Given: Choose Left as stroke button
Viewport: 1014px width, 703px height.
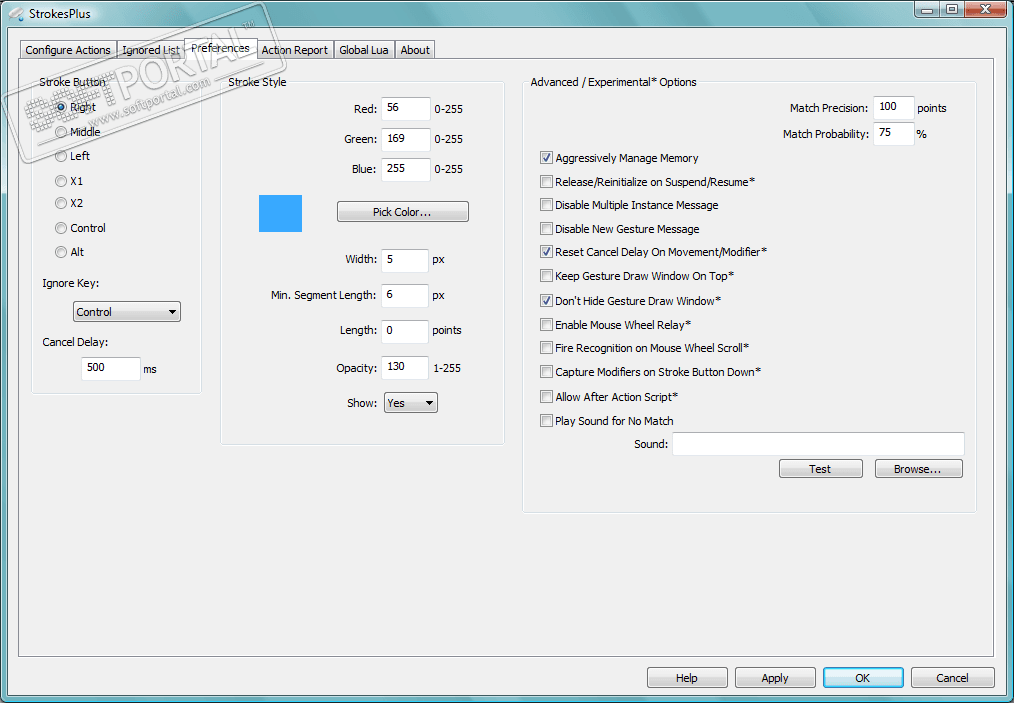Looking at the screenshot, I should click(x=61, y=156).
